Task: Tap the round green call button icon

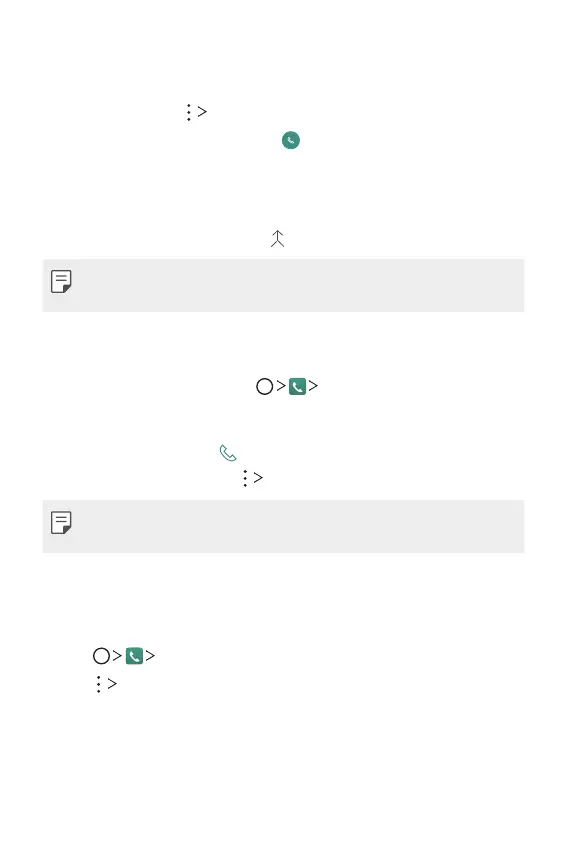Action: click(291, 140)
